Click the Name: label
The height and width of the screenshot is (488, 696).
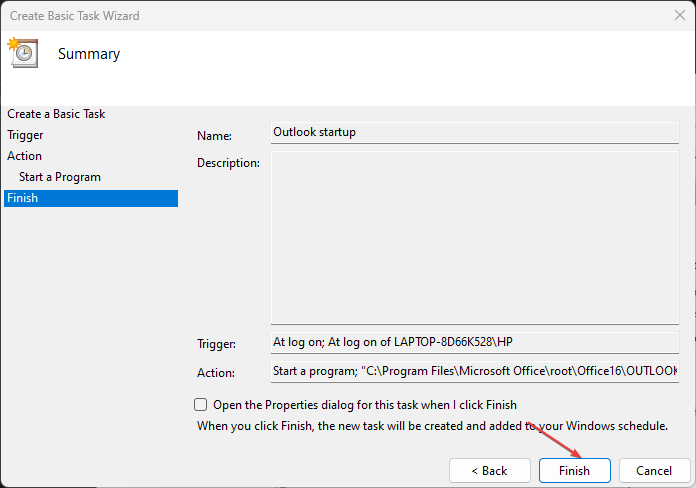pyautogui.click(x=214, y=135)
